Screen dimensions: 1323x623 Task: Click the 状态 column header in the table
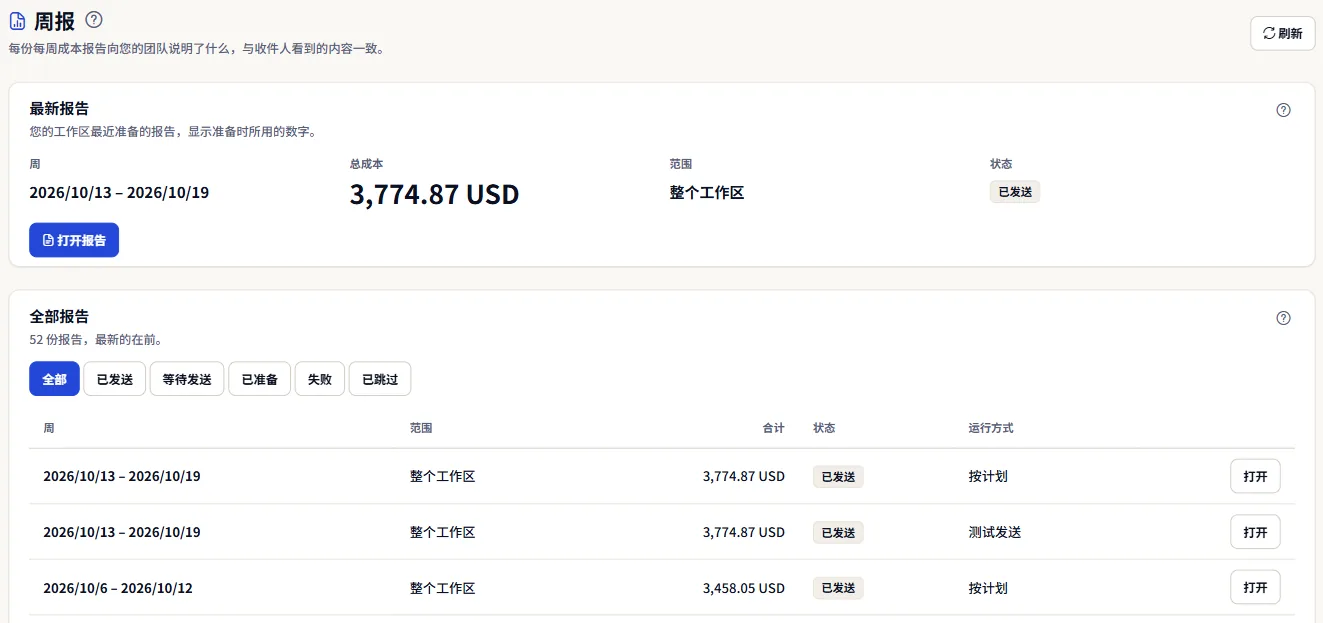825,428
